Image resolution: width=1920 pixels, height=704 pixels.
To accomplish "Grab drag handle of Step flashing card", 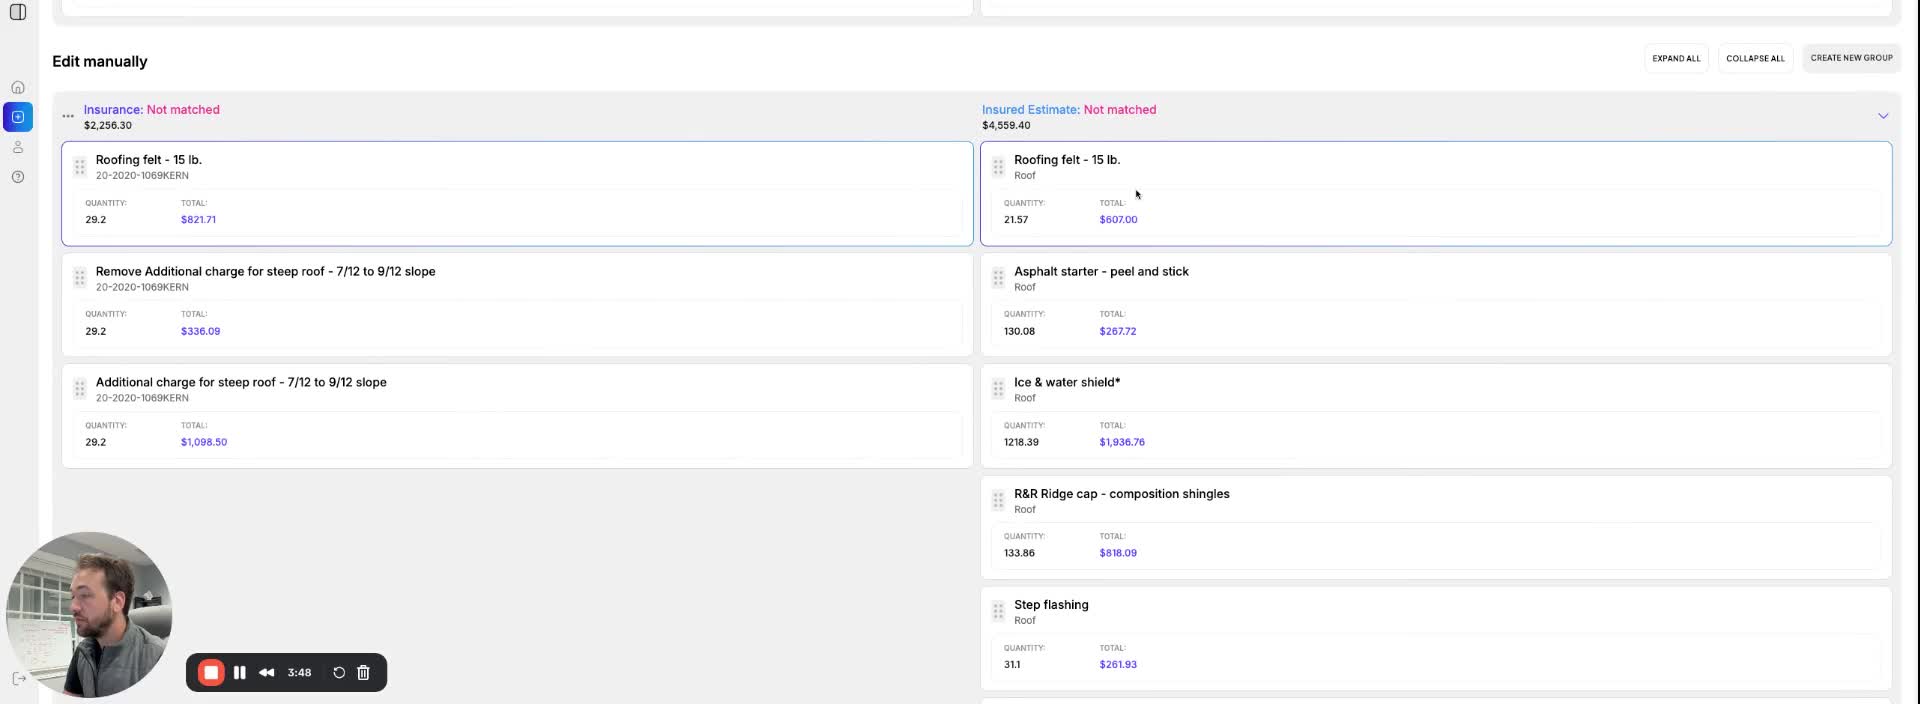I will tap(998, 611).
